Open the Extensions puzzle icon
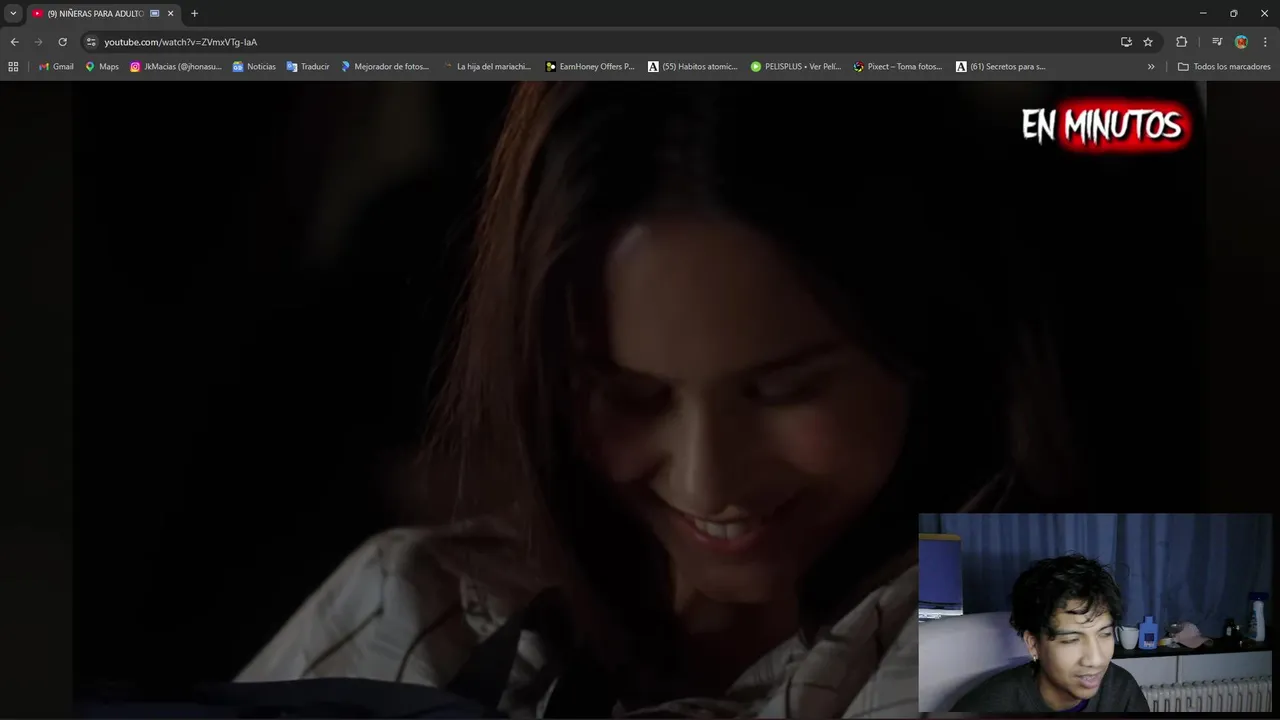Screen dimensions: 1280x720 tap(1181, 42)
